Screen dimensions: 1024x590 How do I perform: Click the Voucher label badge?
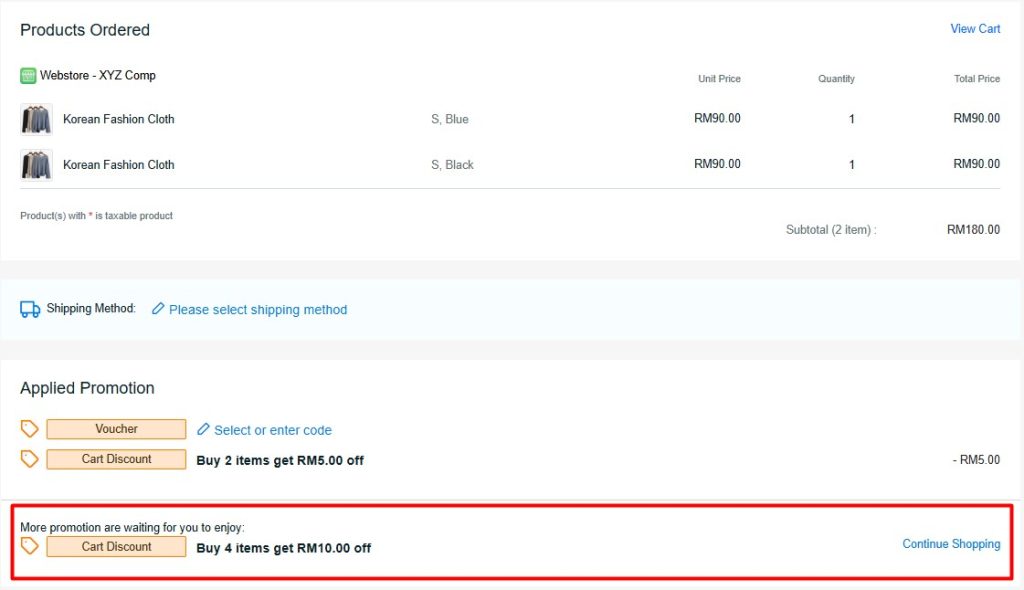pyautogui.click(x=116, y=429)
